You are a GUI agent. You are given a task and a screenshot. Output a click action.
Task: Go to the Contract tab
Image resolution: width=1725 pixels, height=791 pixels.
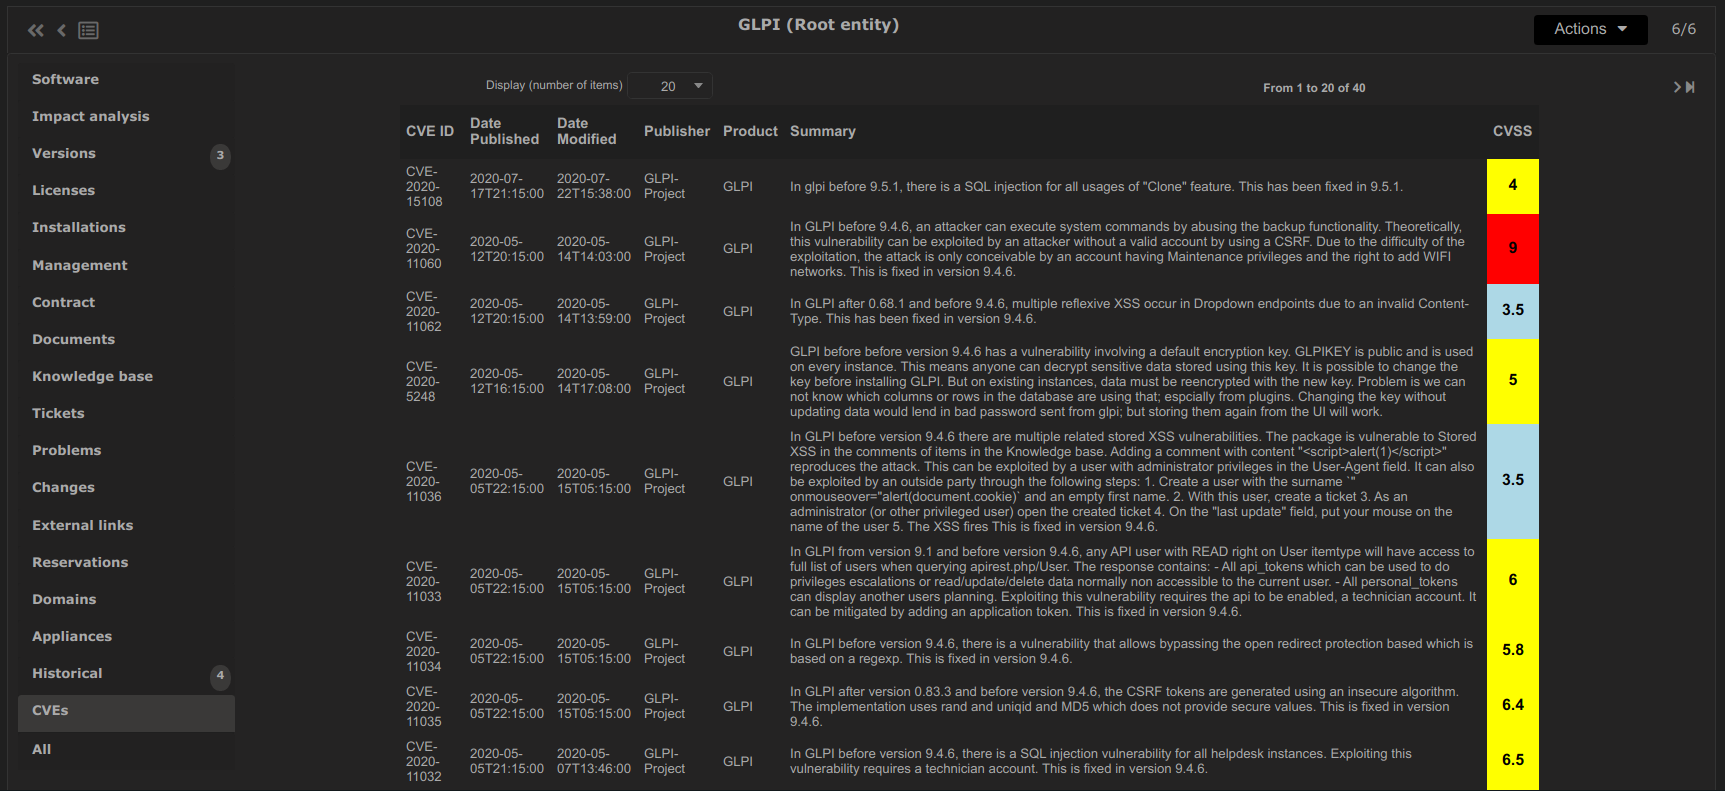coord(63,302)
